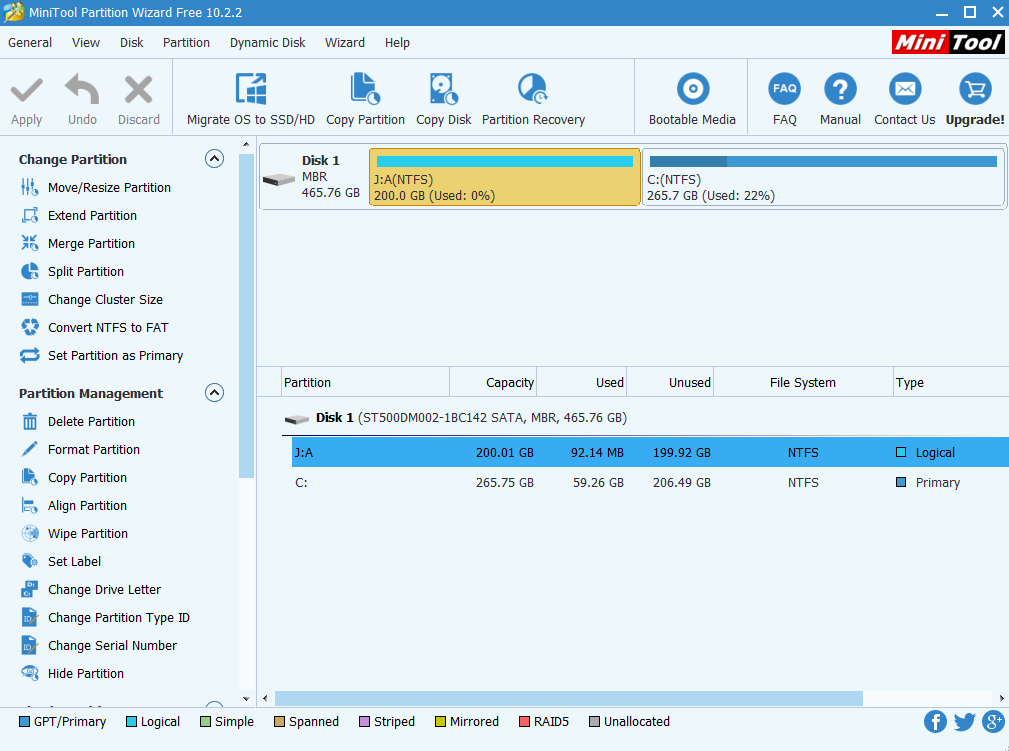Select Move/Resize Partition in sidebar
The width and height of the screenshot is (1009, 751).
click(x=96, y=187)
